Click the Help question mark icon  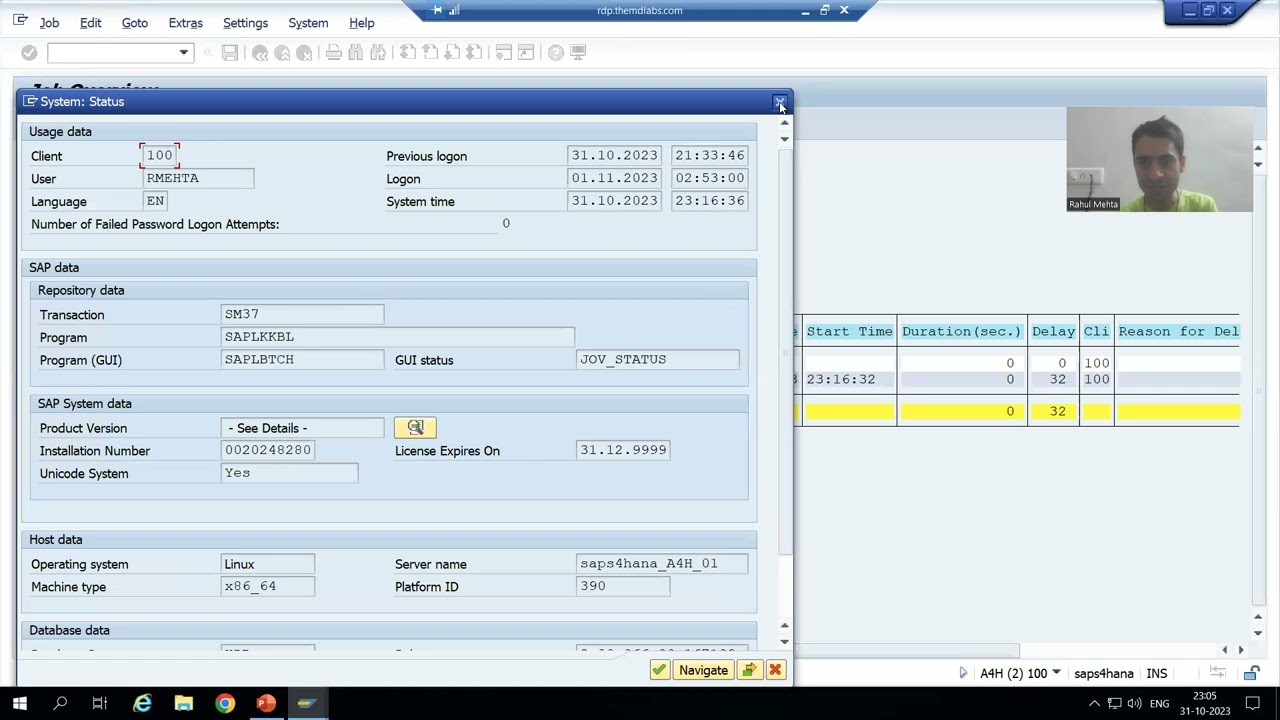pos(556,52)
